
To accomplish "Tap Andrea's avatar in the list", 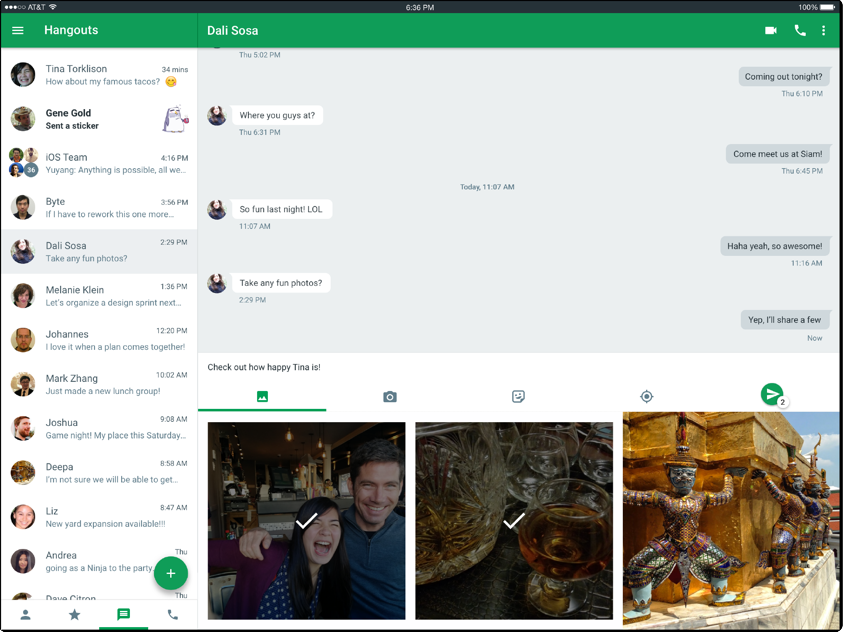I will point(23,561).
